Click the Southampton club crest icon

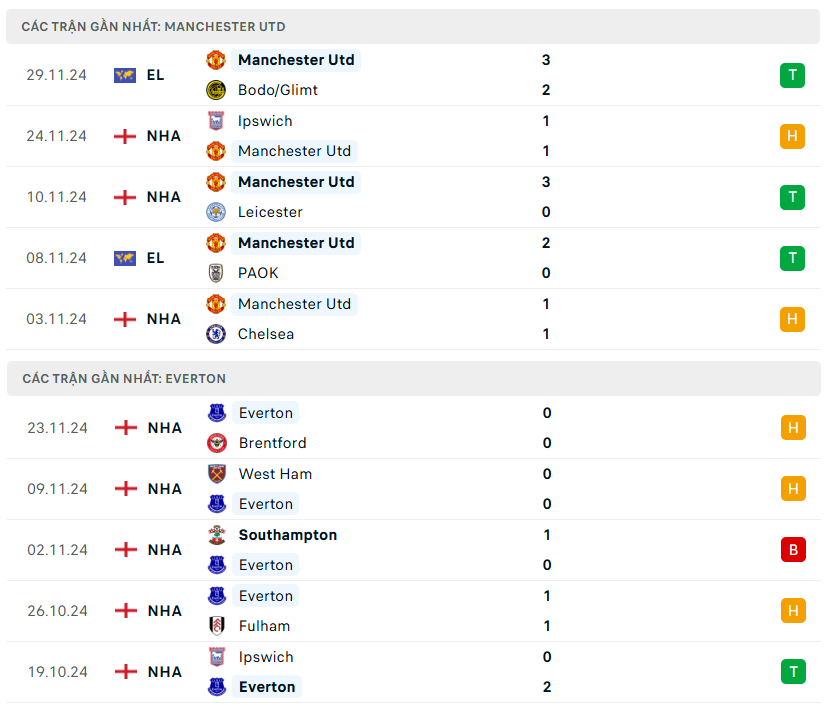click(217, 535)
